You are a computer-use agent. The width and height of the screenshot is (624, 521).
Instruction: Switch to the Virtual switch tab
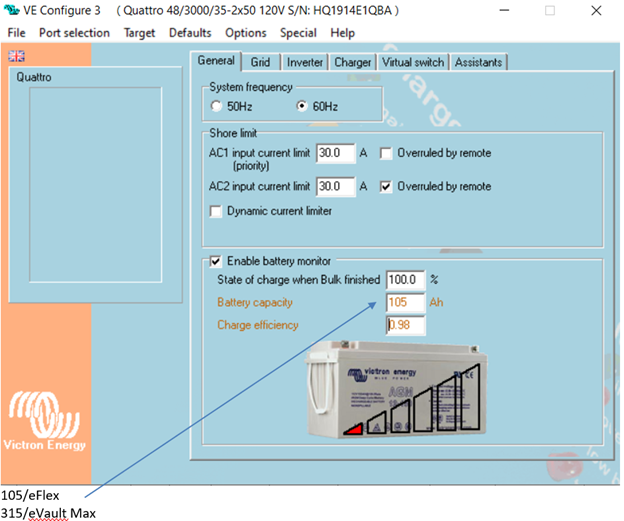[x=413, y=62]
